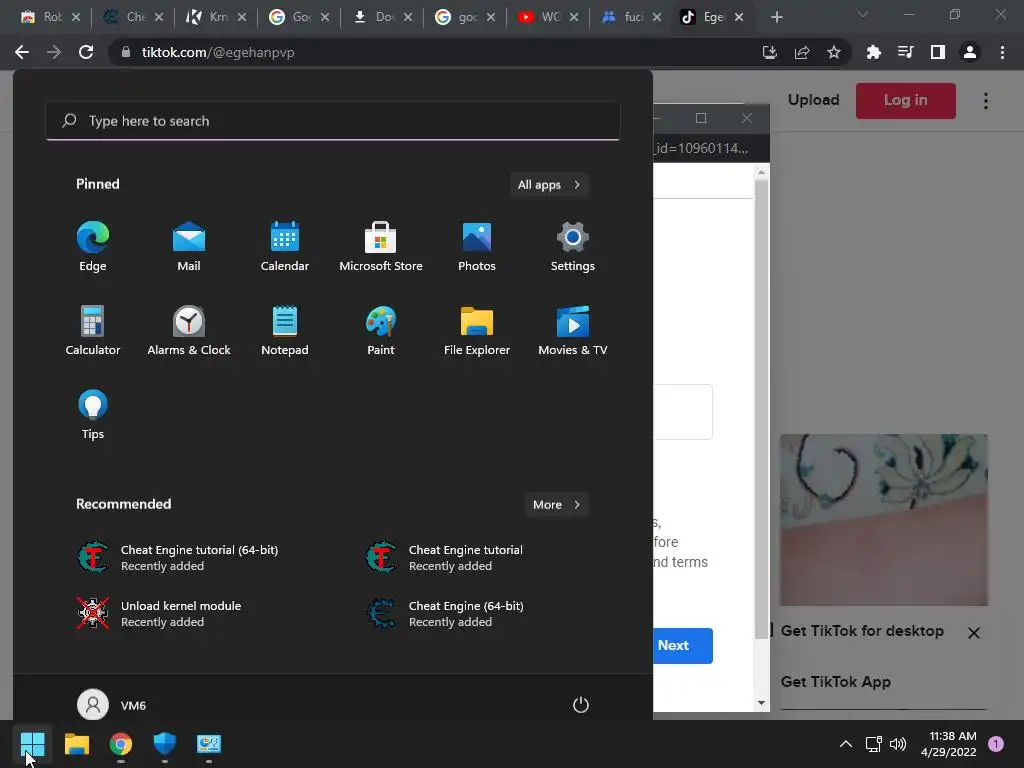Viewport: 1024px width, 768px height.
Task: Click the Windows Start button on taskbar
Action: point(32,744)
